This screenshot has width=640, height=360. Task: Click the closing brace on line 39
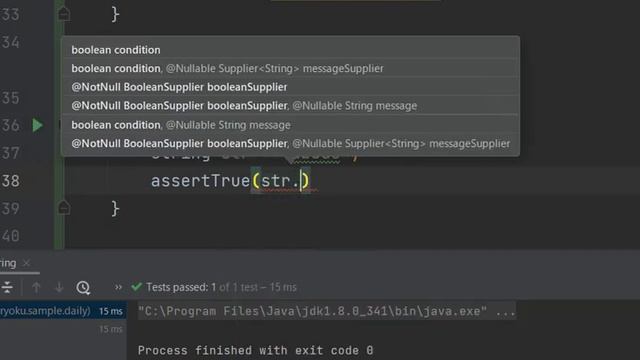[116, 209]
